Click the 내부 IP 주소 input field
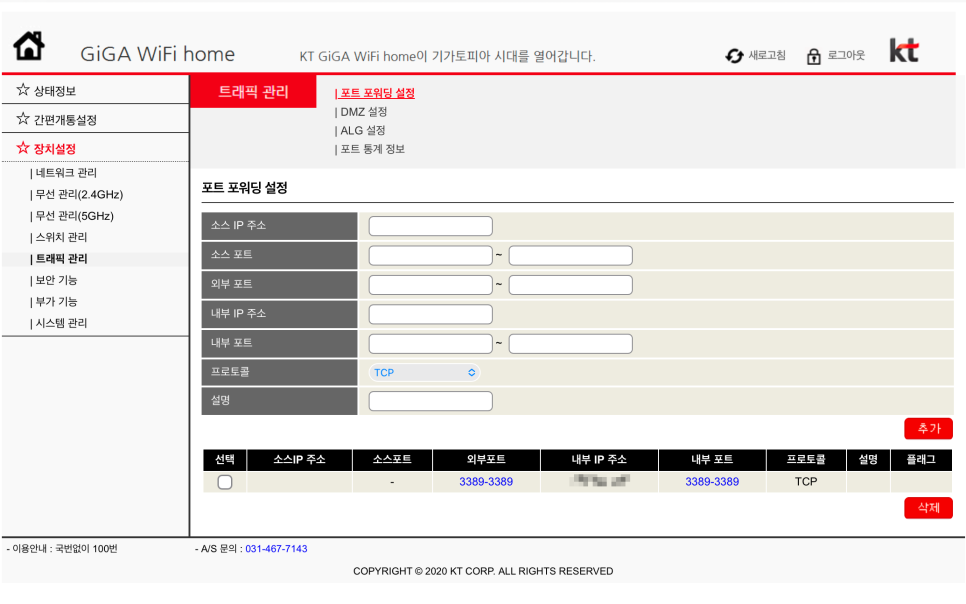Screen dimensions: 966x604 (x=431, y=314)
